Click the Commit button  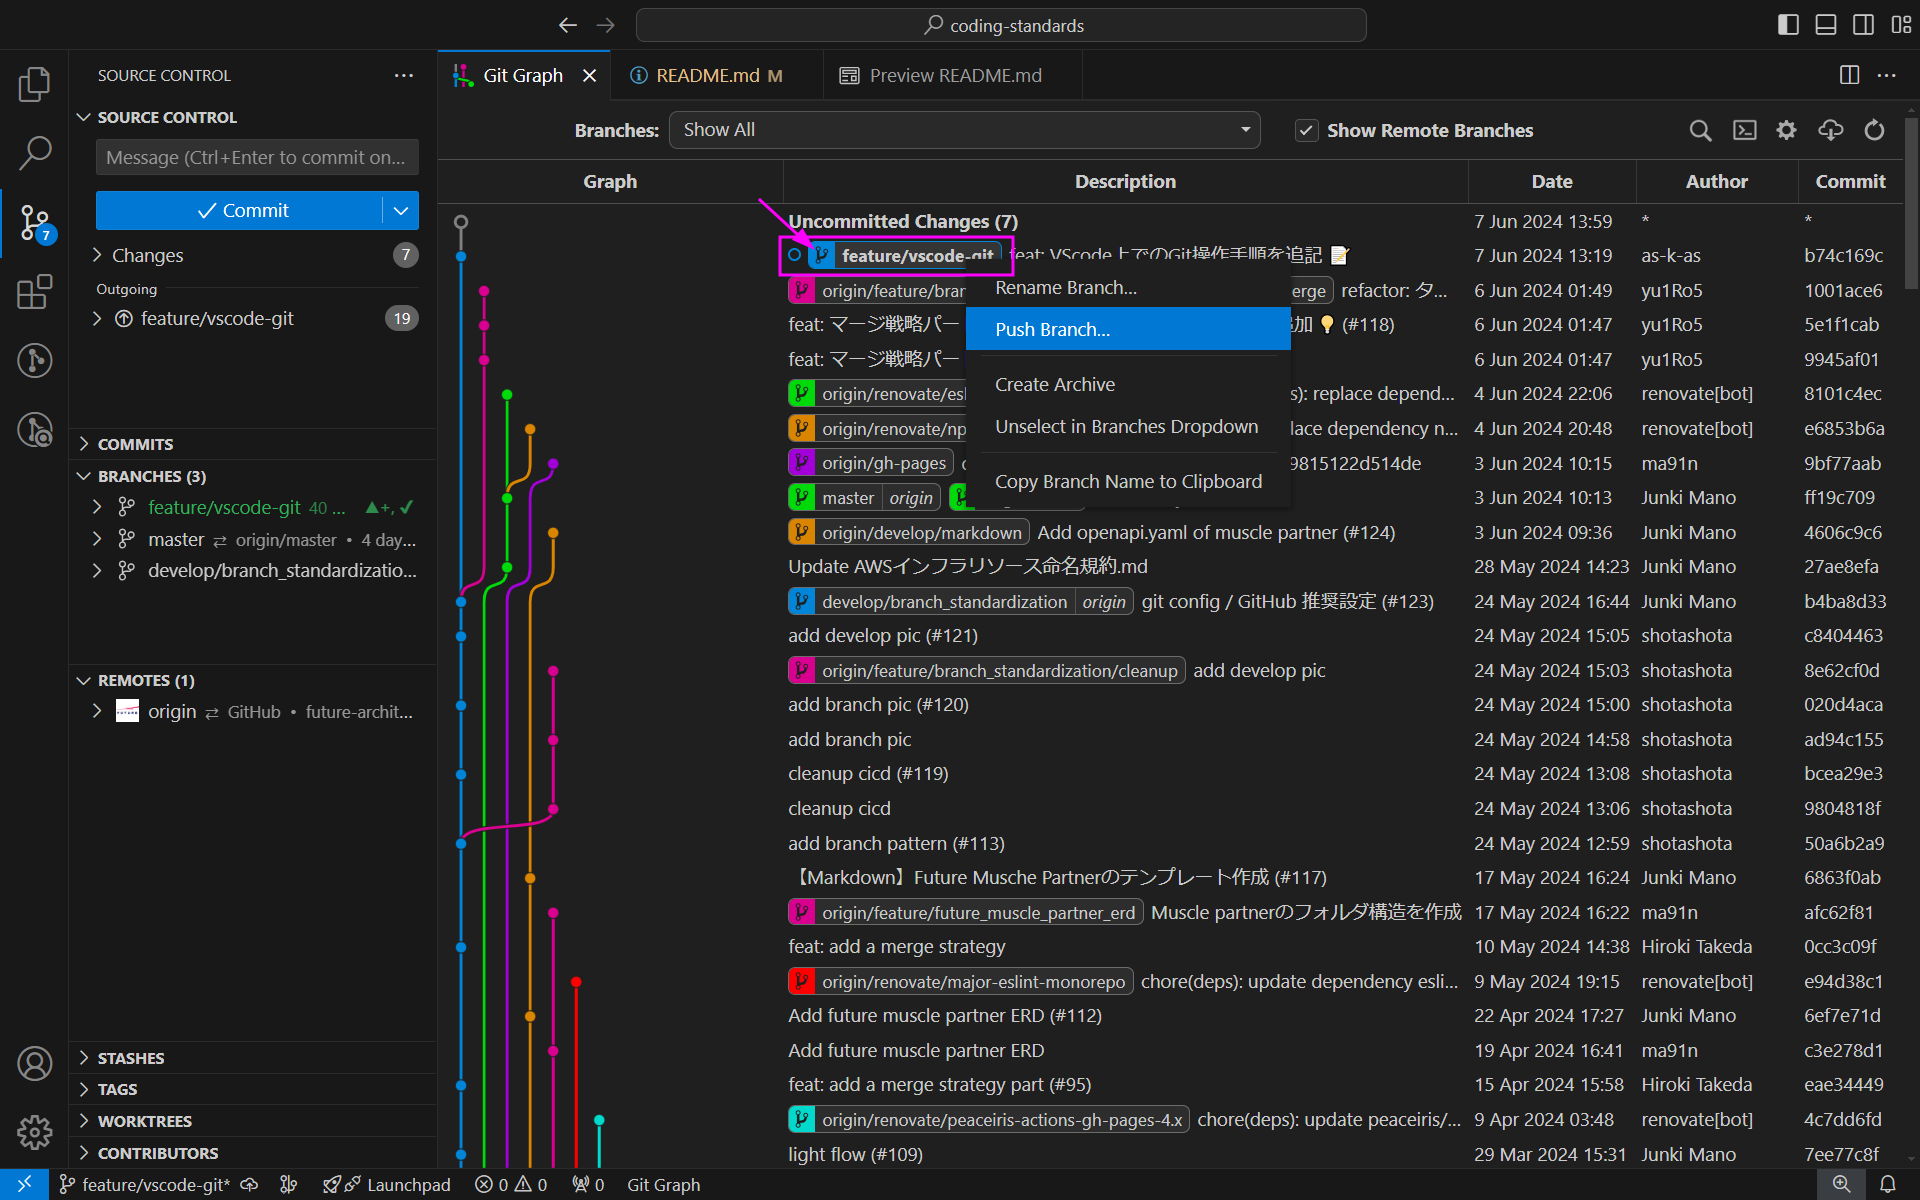click(240, 210)
